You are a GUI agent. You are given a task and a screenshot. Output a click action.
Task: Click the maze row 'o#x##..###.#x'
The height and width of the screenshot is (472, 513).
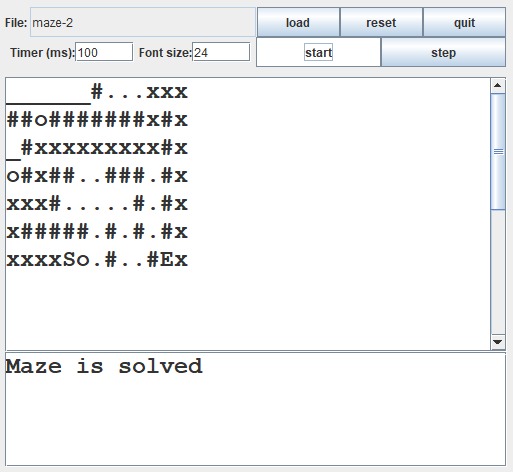(97, 176)
